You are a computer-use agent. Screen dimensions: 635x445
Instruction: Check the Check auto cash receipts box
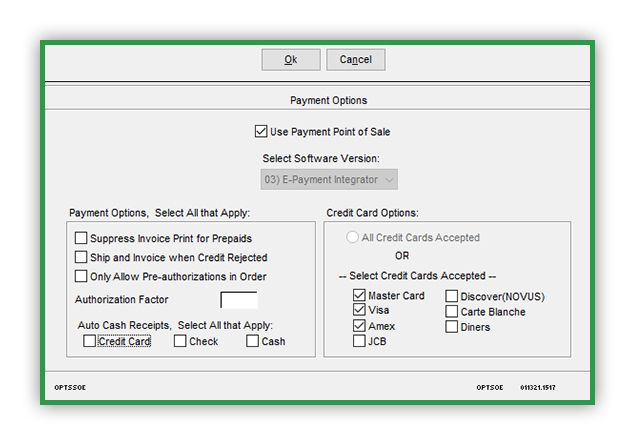point(180,341)
